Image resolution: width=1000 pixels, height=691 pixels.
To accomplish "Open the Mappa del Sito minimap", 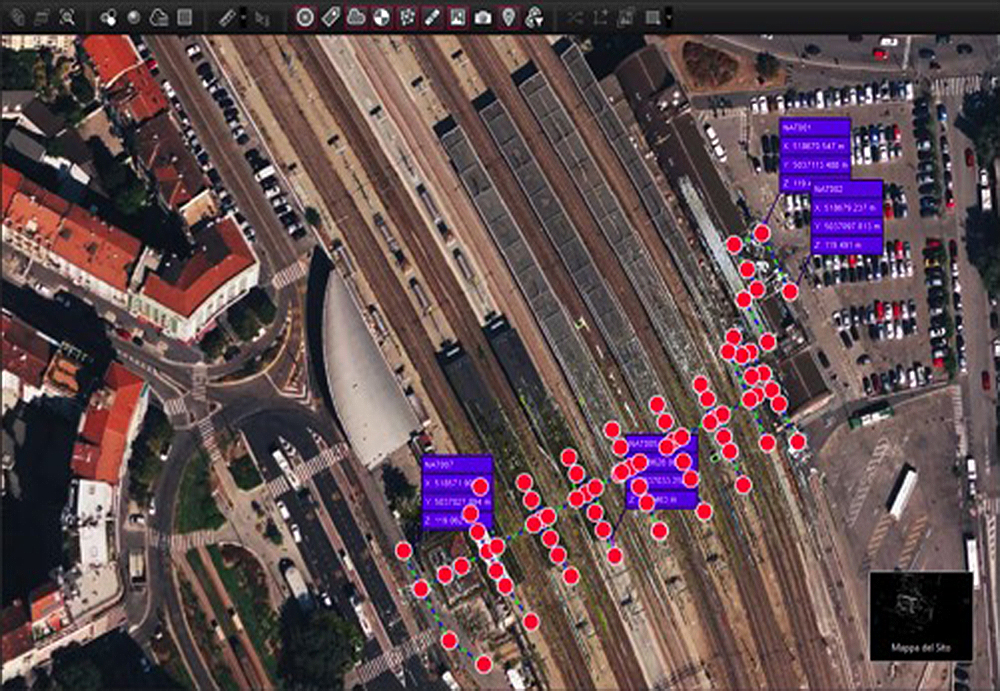I will pos(920,617).
